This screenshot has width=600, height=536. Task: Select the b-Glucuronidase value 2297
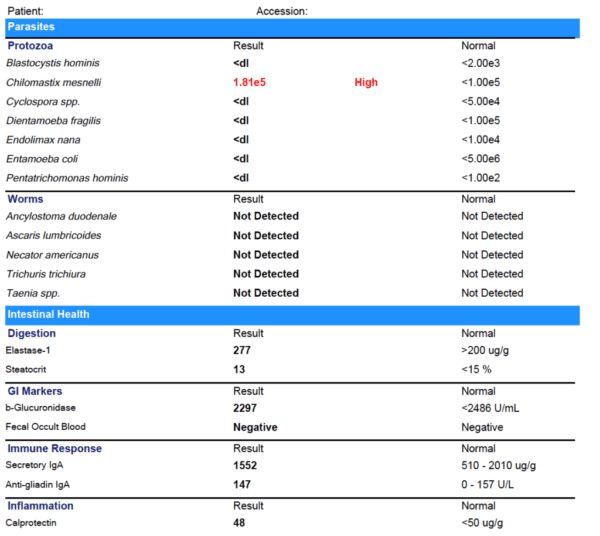click(246, 408)
